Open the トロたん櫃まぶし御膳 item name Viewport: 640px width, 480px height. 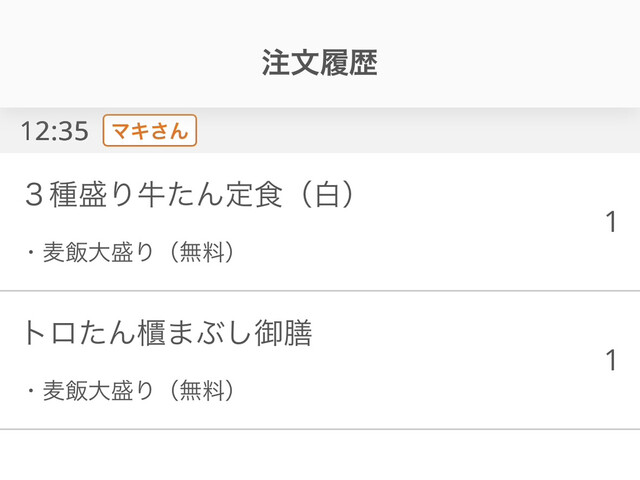167,333
